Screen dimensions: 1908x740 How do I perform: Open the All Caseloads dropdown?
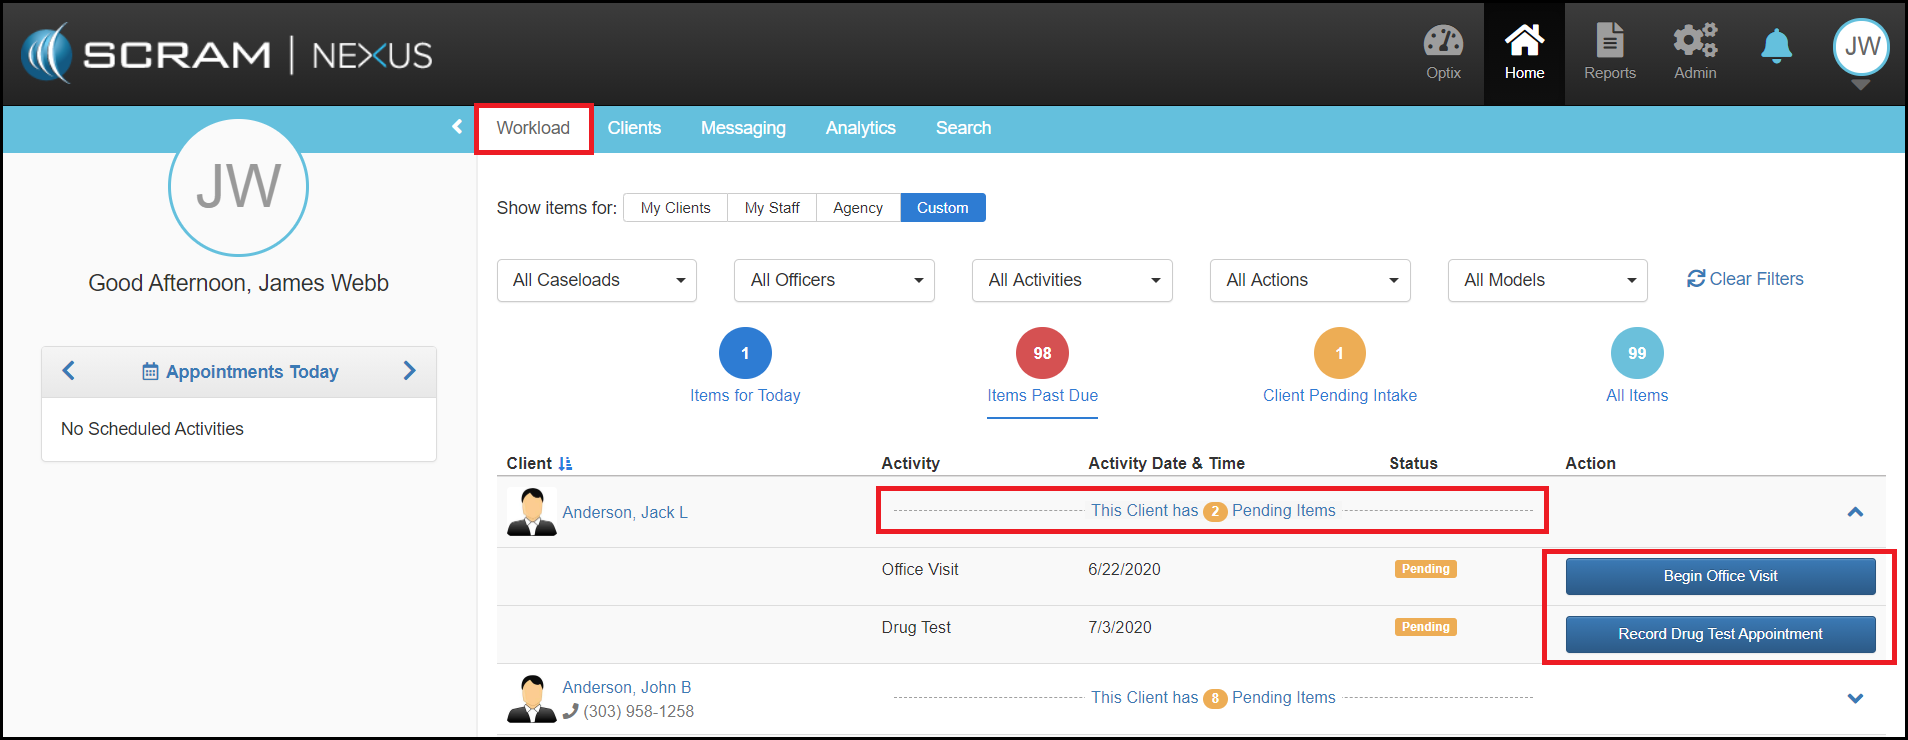596,280
